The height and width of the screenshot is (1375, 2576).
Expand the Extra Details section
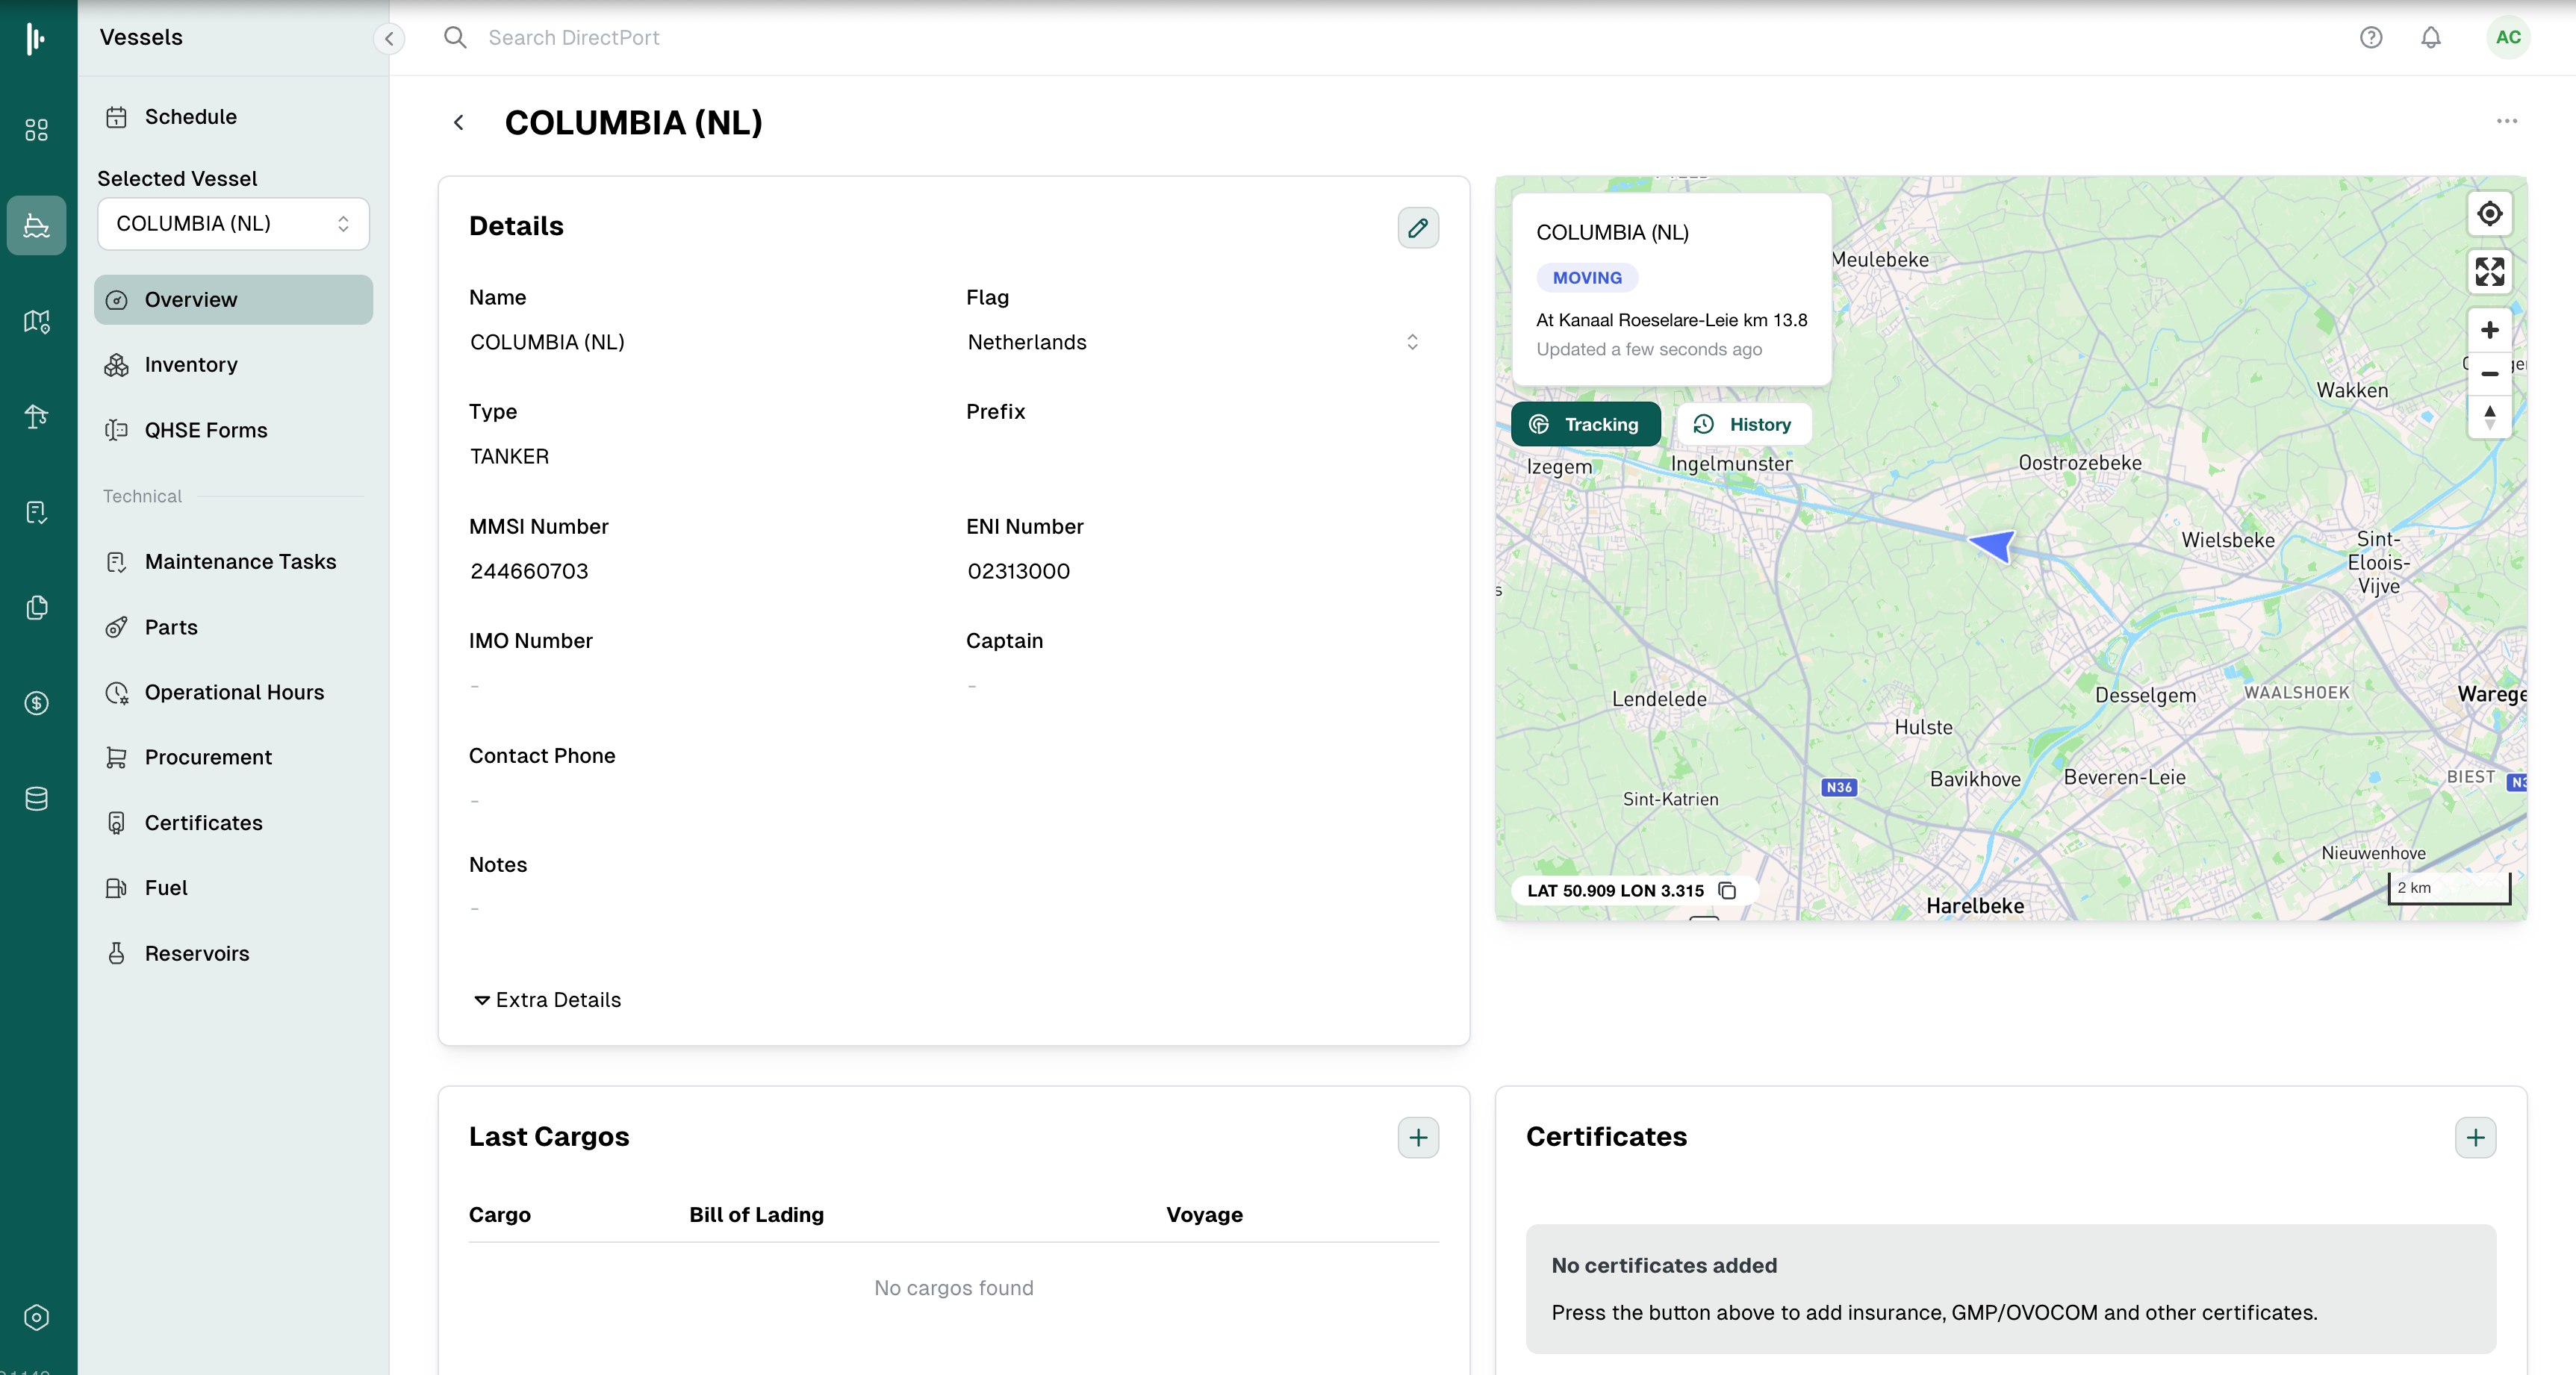coord(547,1000)
